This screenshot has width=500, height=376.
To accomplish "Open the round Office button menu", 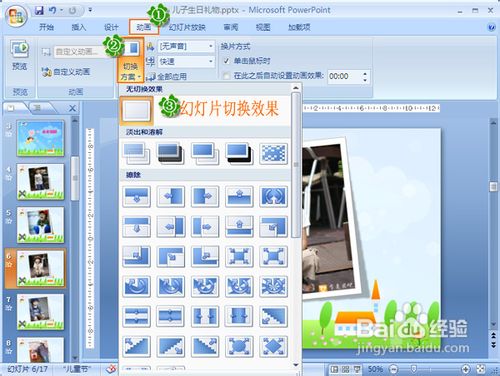I will coord(15,15).
